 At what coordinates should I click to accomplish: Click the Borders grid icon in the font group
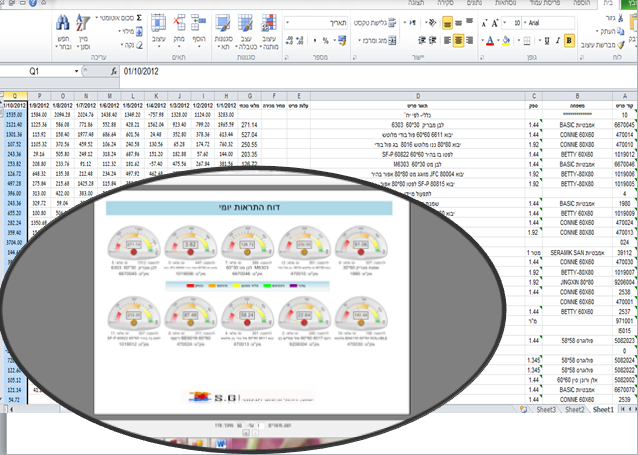coord(527,41)
